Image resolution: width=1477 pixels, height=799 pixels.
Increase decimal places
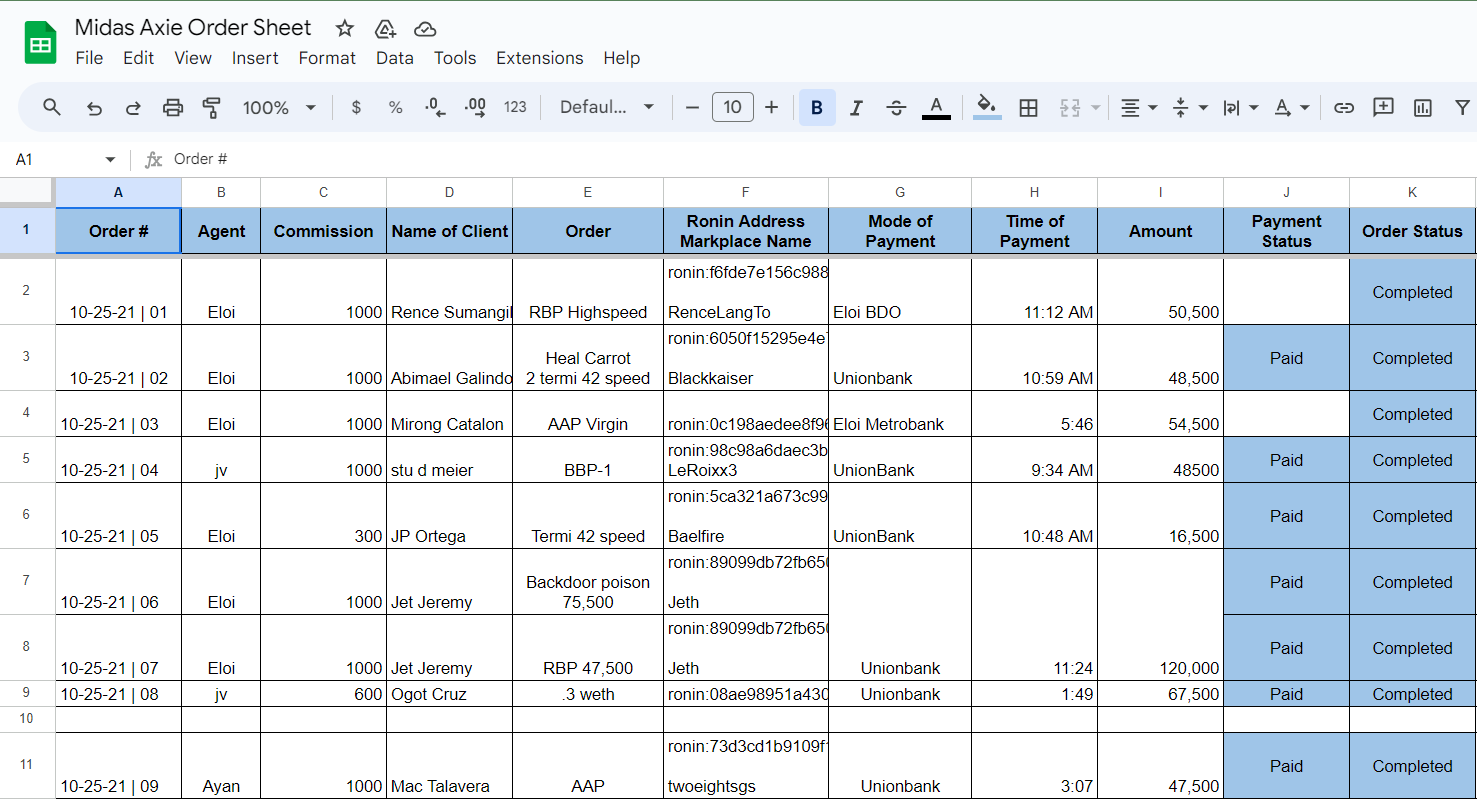pyautogui.click(x=475, y=107)
